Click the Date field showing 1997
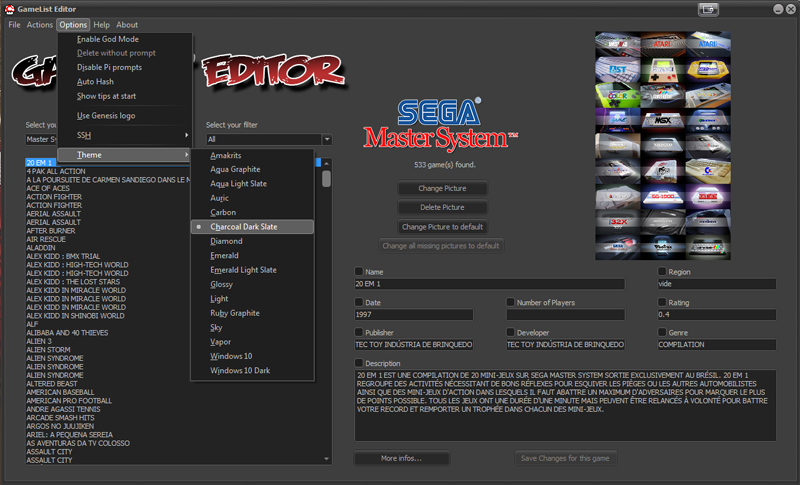This screenshot has width=800, height=485. 414,314
